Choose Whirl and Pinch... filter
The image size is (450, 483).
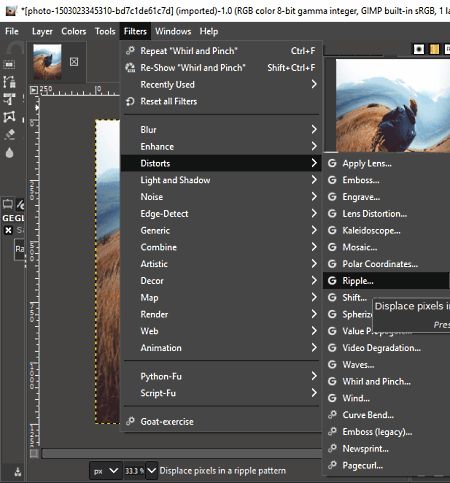click(x=387, y=381)
